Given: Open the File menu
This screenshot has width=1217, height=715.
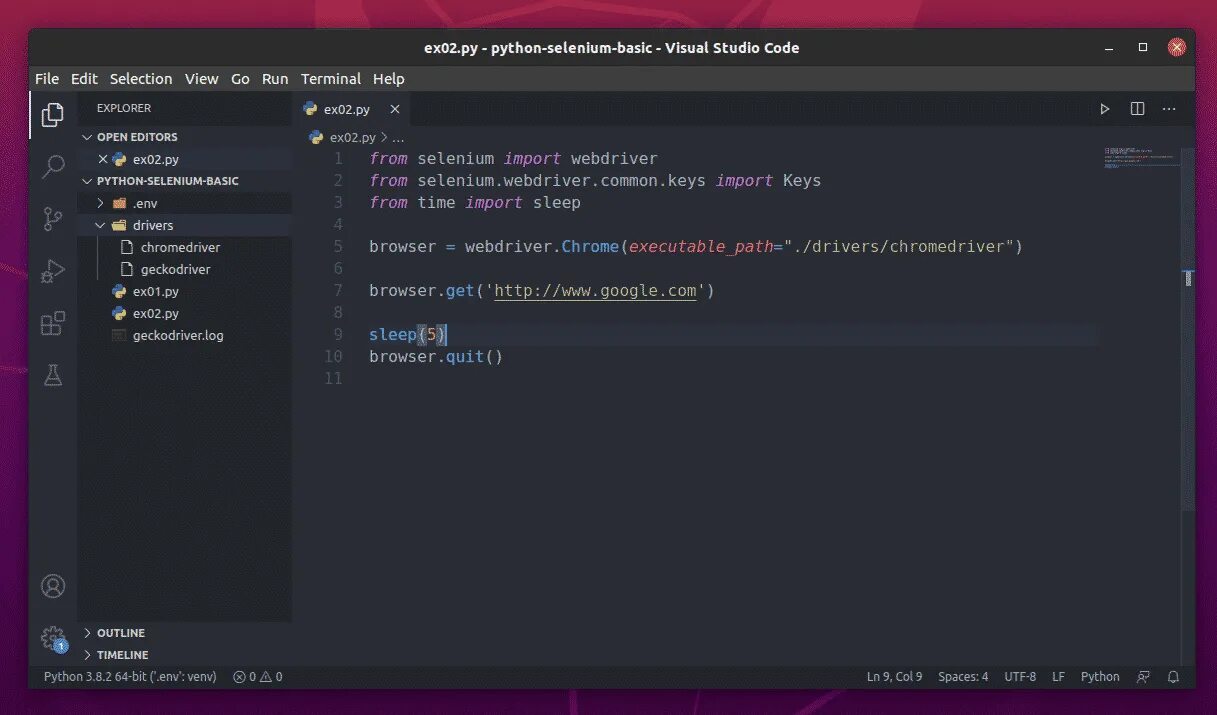Looking at the screenshot, I should click(x=47, y=79).
